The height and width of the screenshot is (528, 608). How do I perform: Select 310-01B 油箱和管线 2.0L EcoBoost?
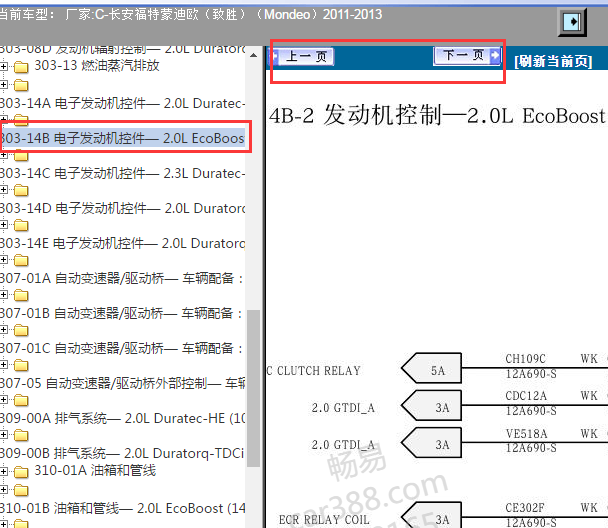[123, 508]
